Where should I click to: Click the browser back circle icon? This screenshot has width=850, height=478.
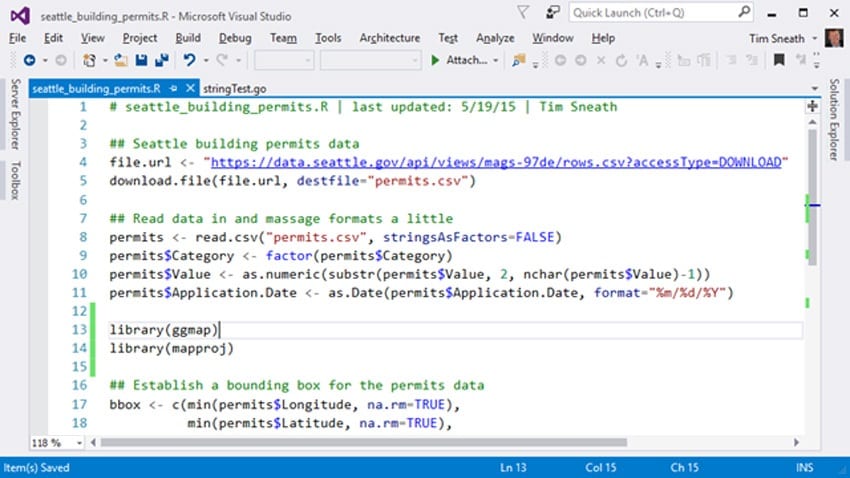561,60
